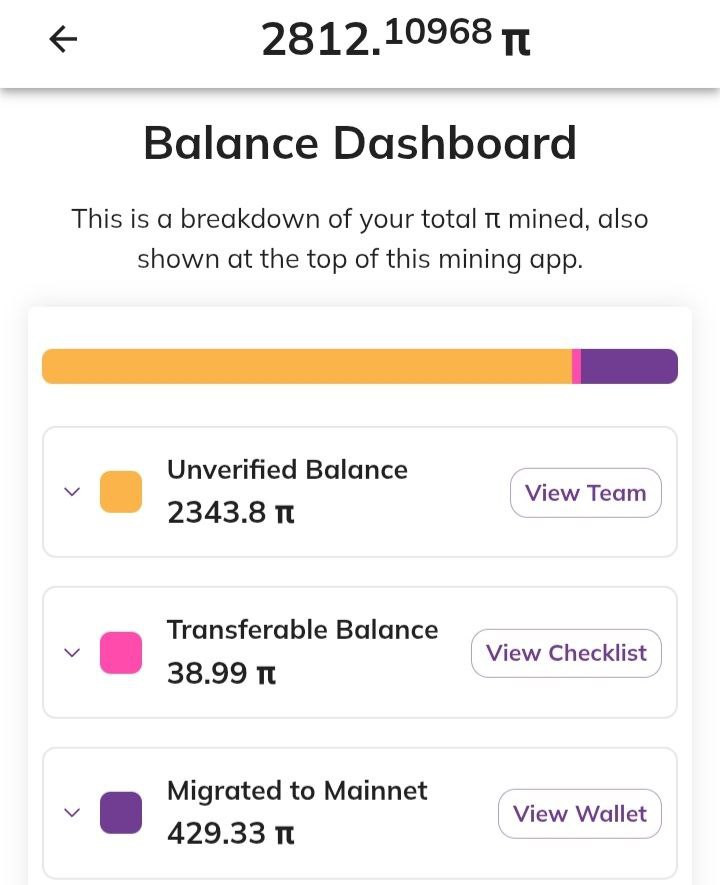
Task: Expand the Migrated to Mainnet chevron
Action: (x=71, y=813)
